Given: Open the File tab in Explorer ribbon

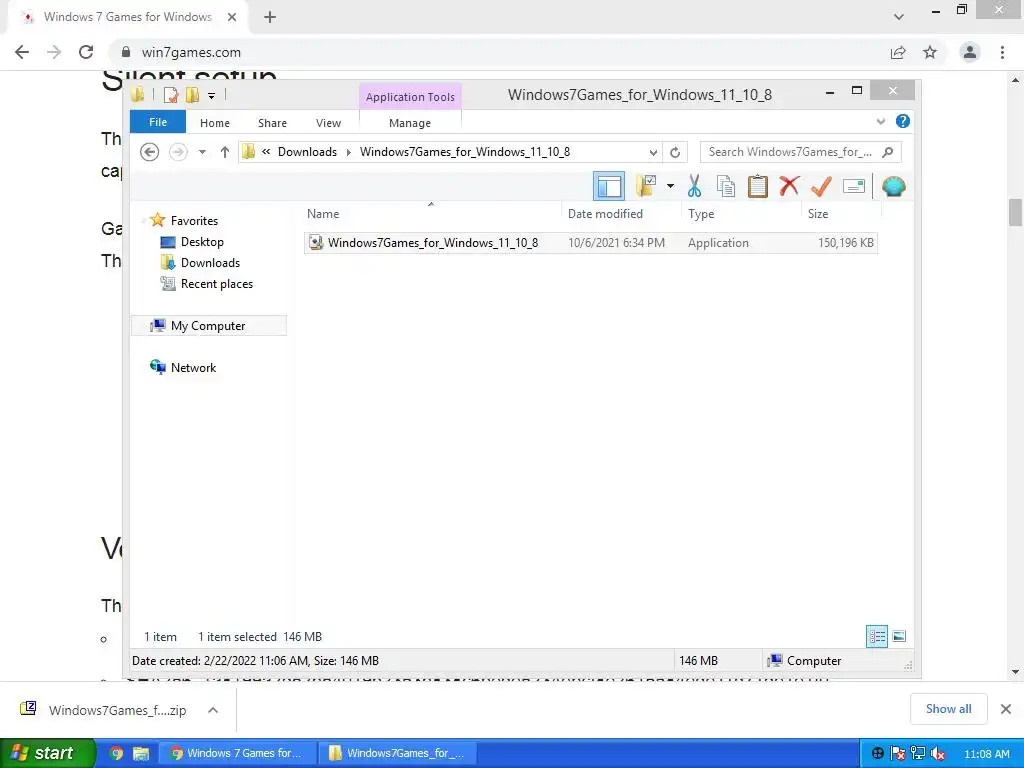Looking at the screenshot, I should coord(158,122).
